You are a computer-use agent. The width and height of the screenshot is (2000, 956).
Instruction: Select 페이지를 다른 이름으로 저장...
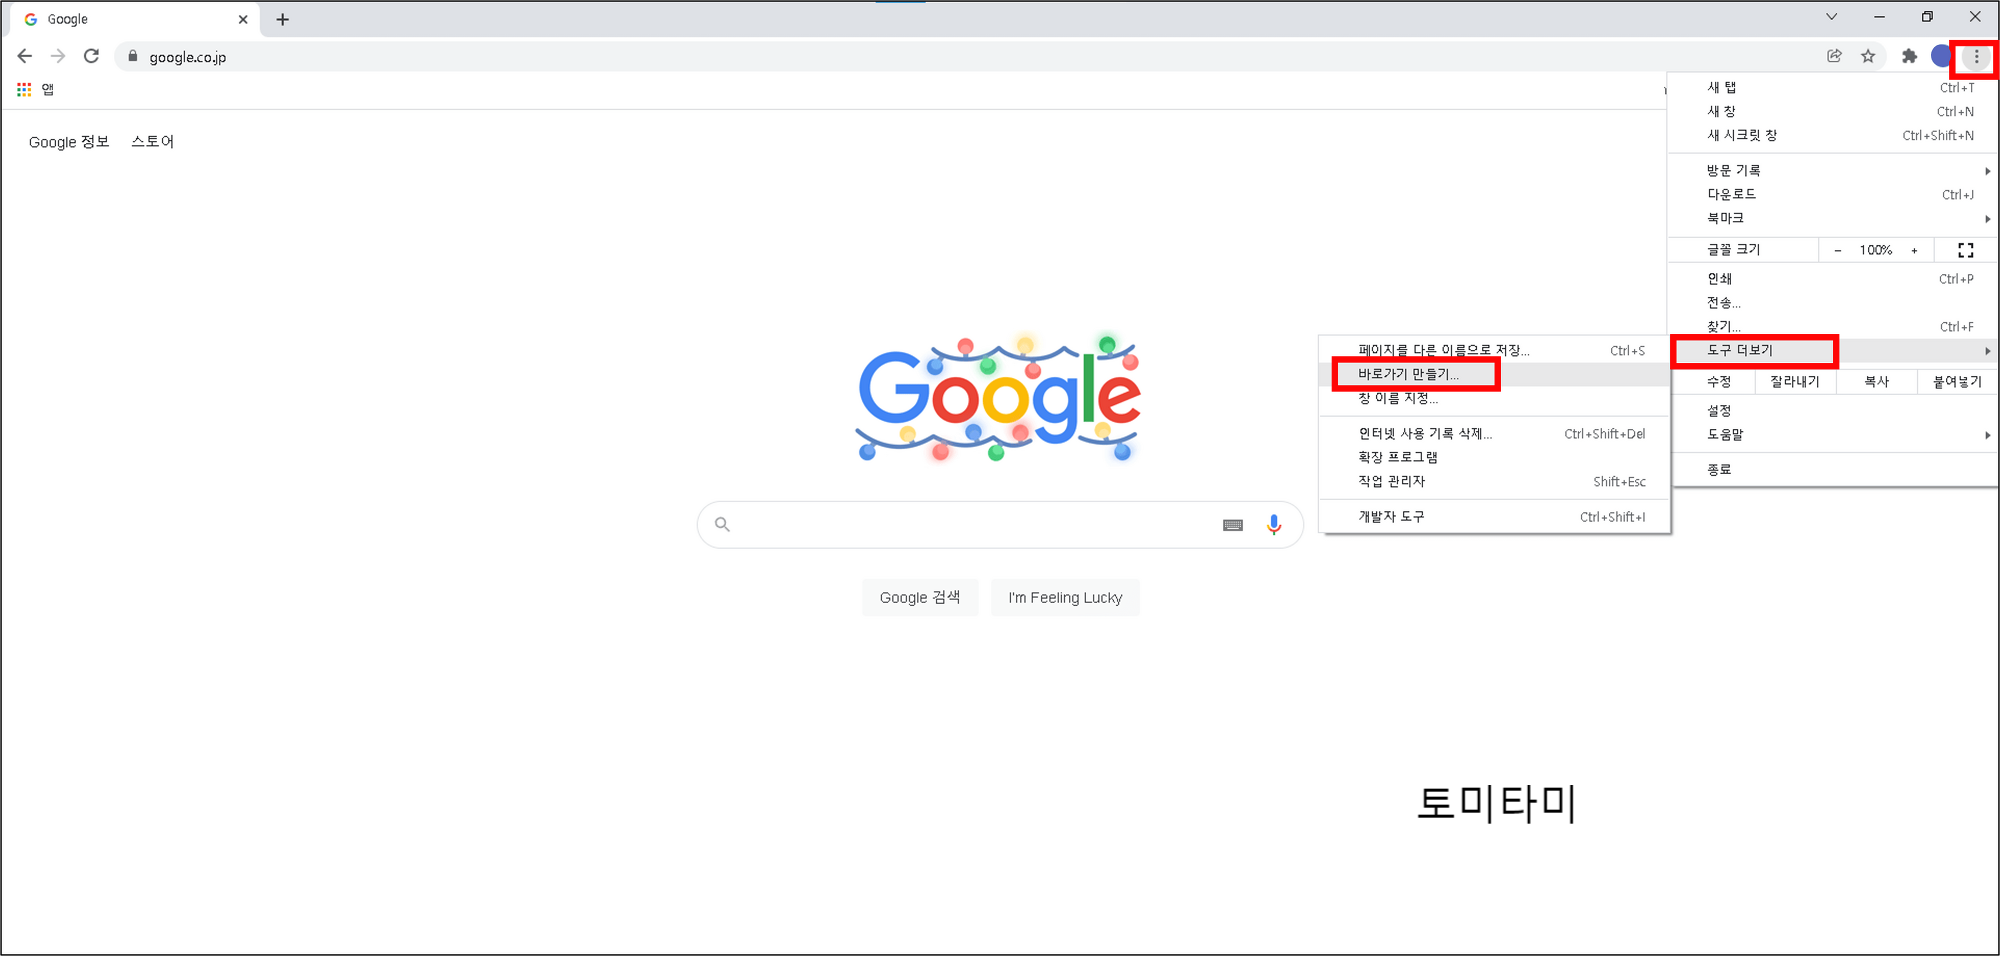tap(1494, 350)
